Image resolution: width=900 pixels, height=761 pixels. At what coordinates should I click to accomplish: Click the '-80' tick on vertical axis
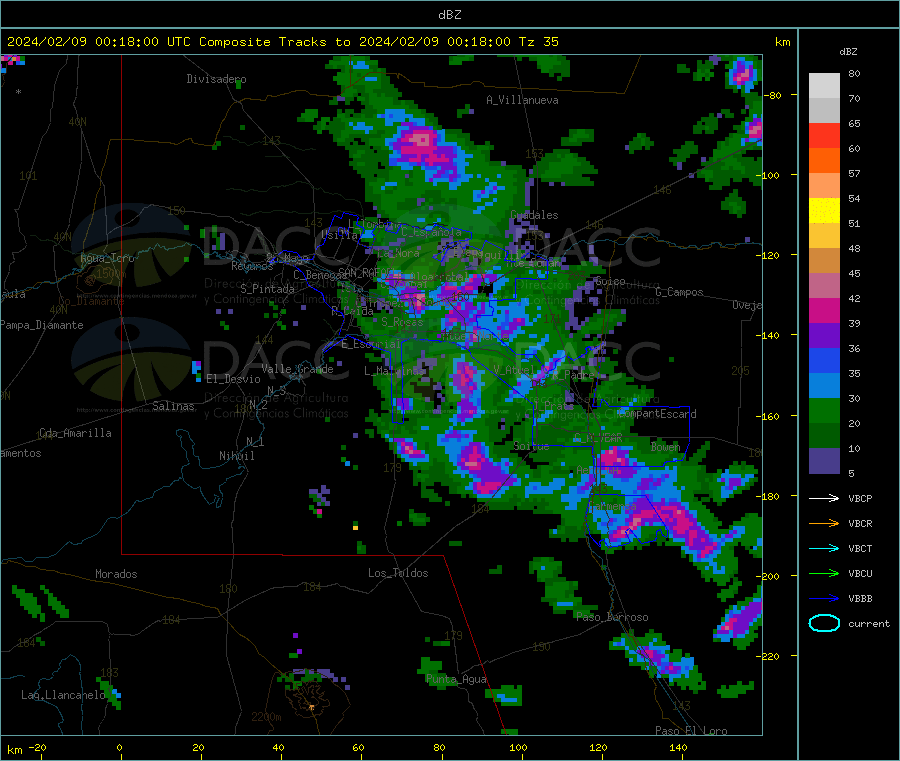tap(772, 95)
